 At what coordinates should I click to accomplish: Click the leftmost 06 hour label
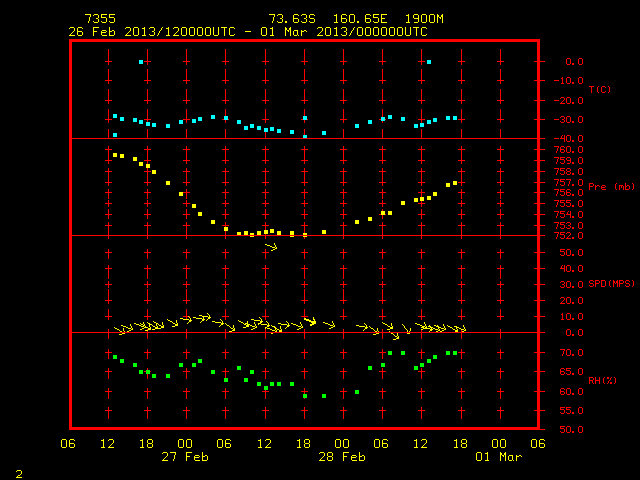click(68, 444)
